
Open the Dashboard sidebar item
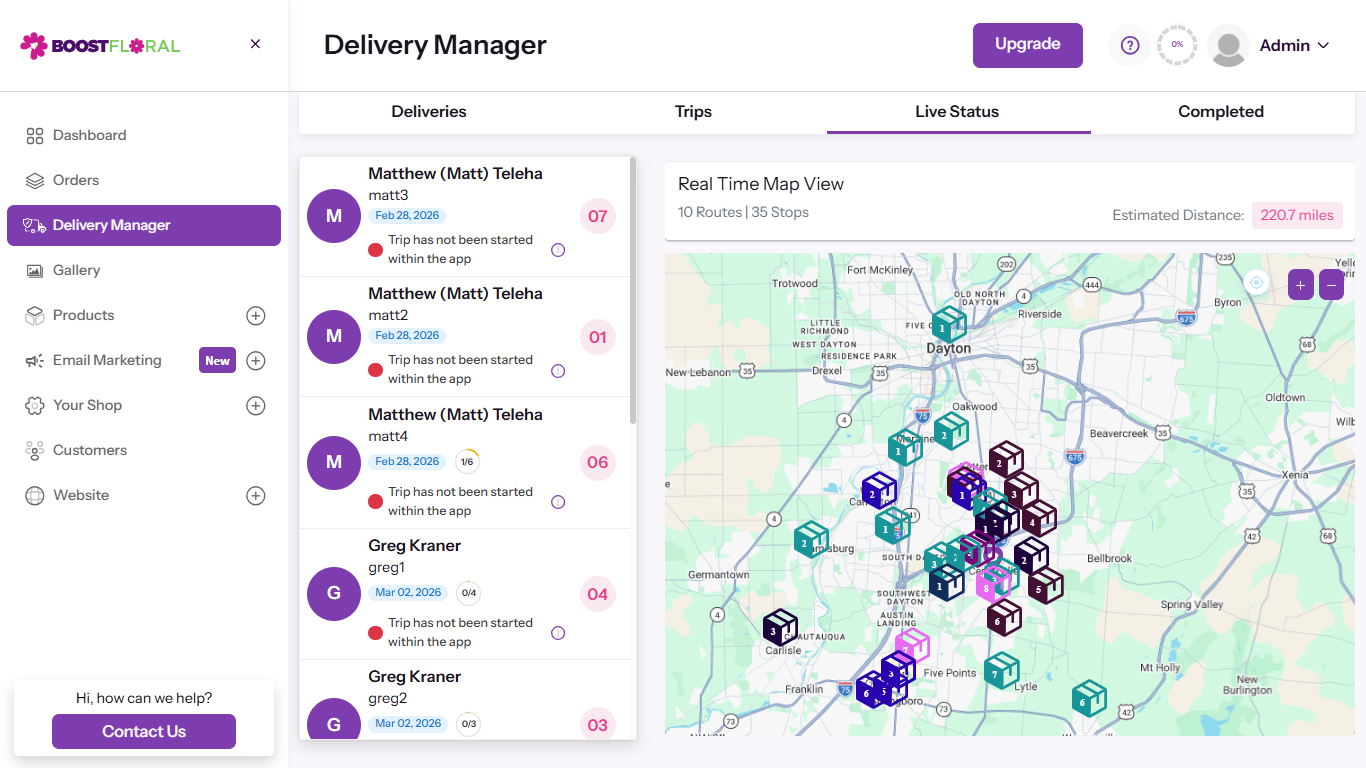(x=144, y=135)
